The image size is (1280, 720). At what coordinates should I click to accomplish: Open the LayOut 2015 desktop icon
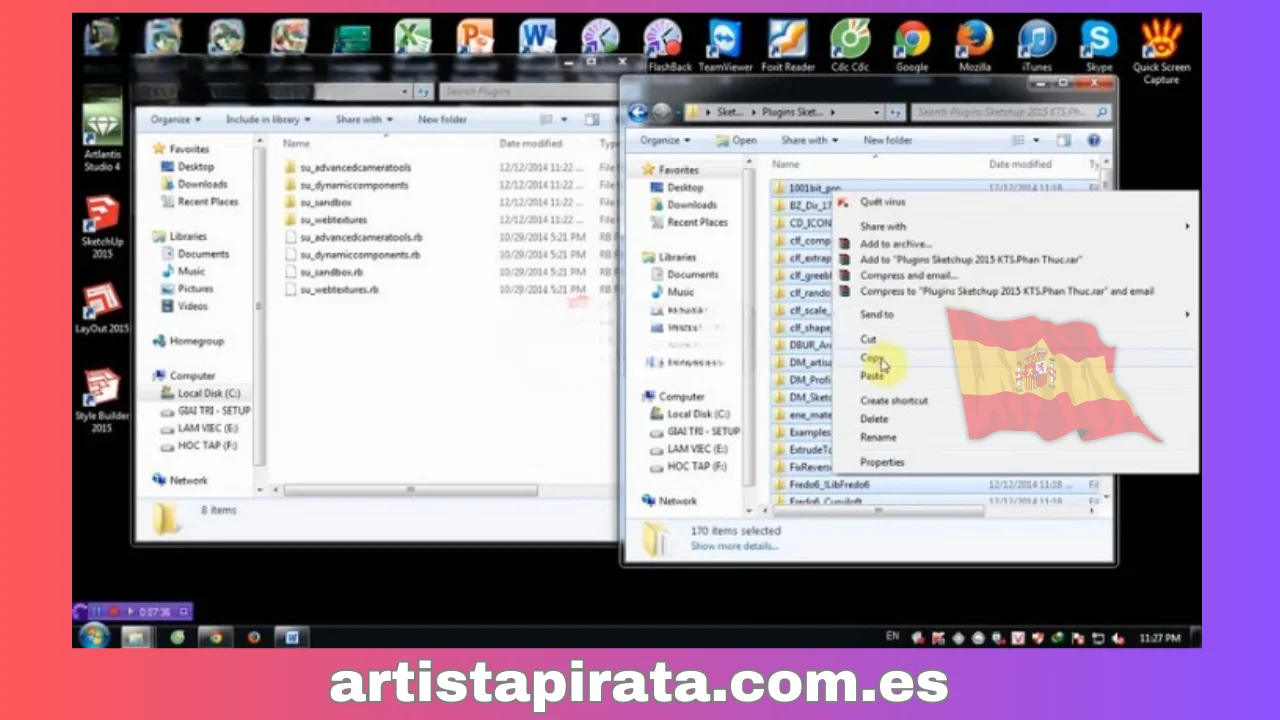tap(102, 309)
